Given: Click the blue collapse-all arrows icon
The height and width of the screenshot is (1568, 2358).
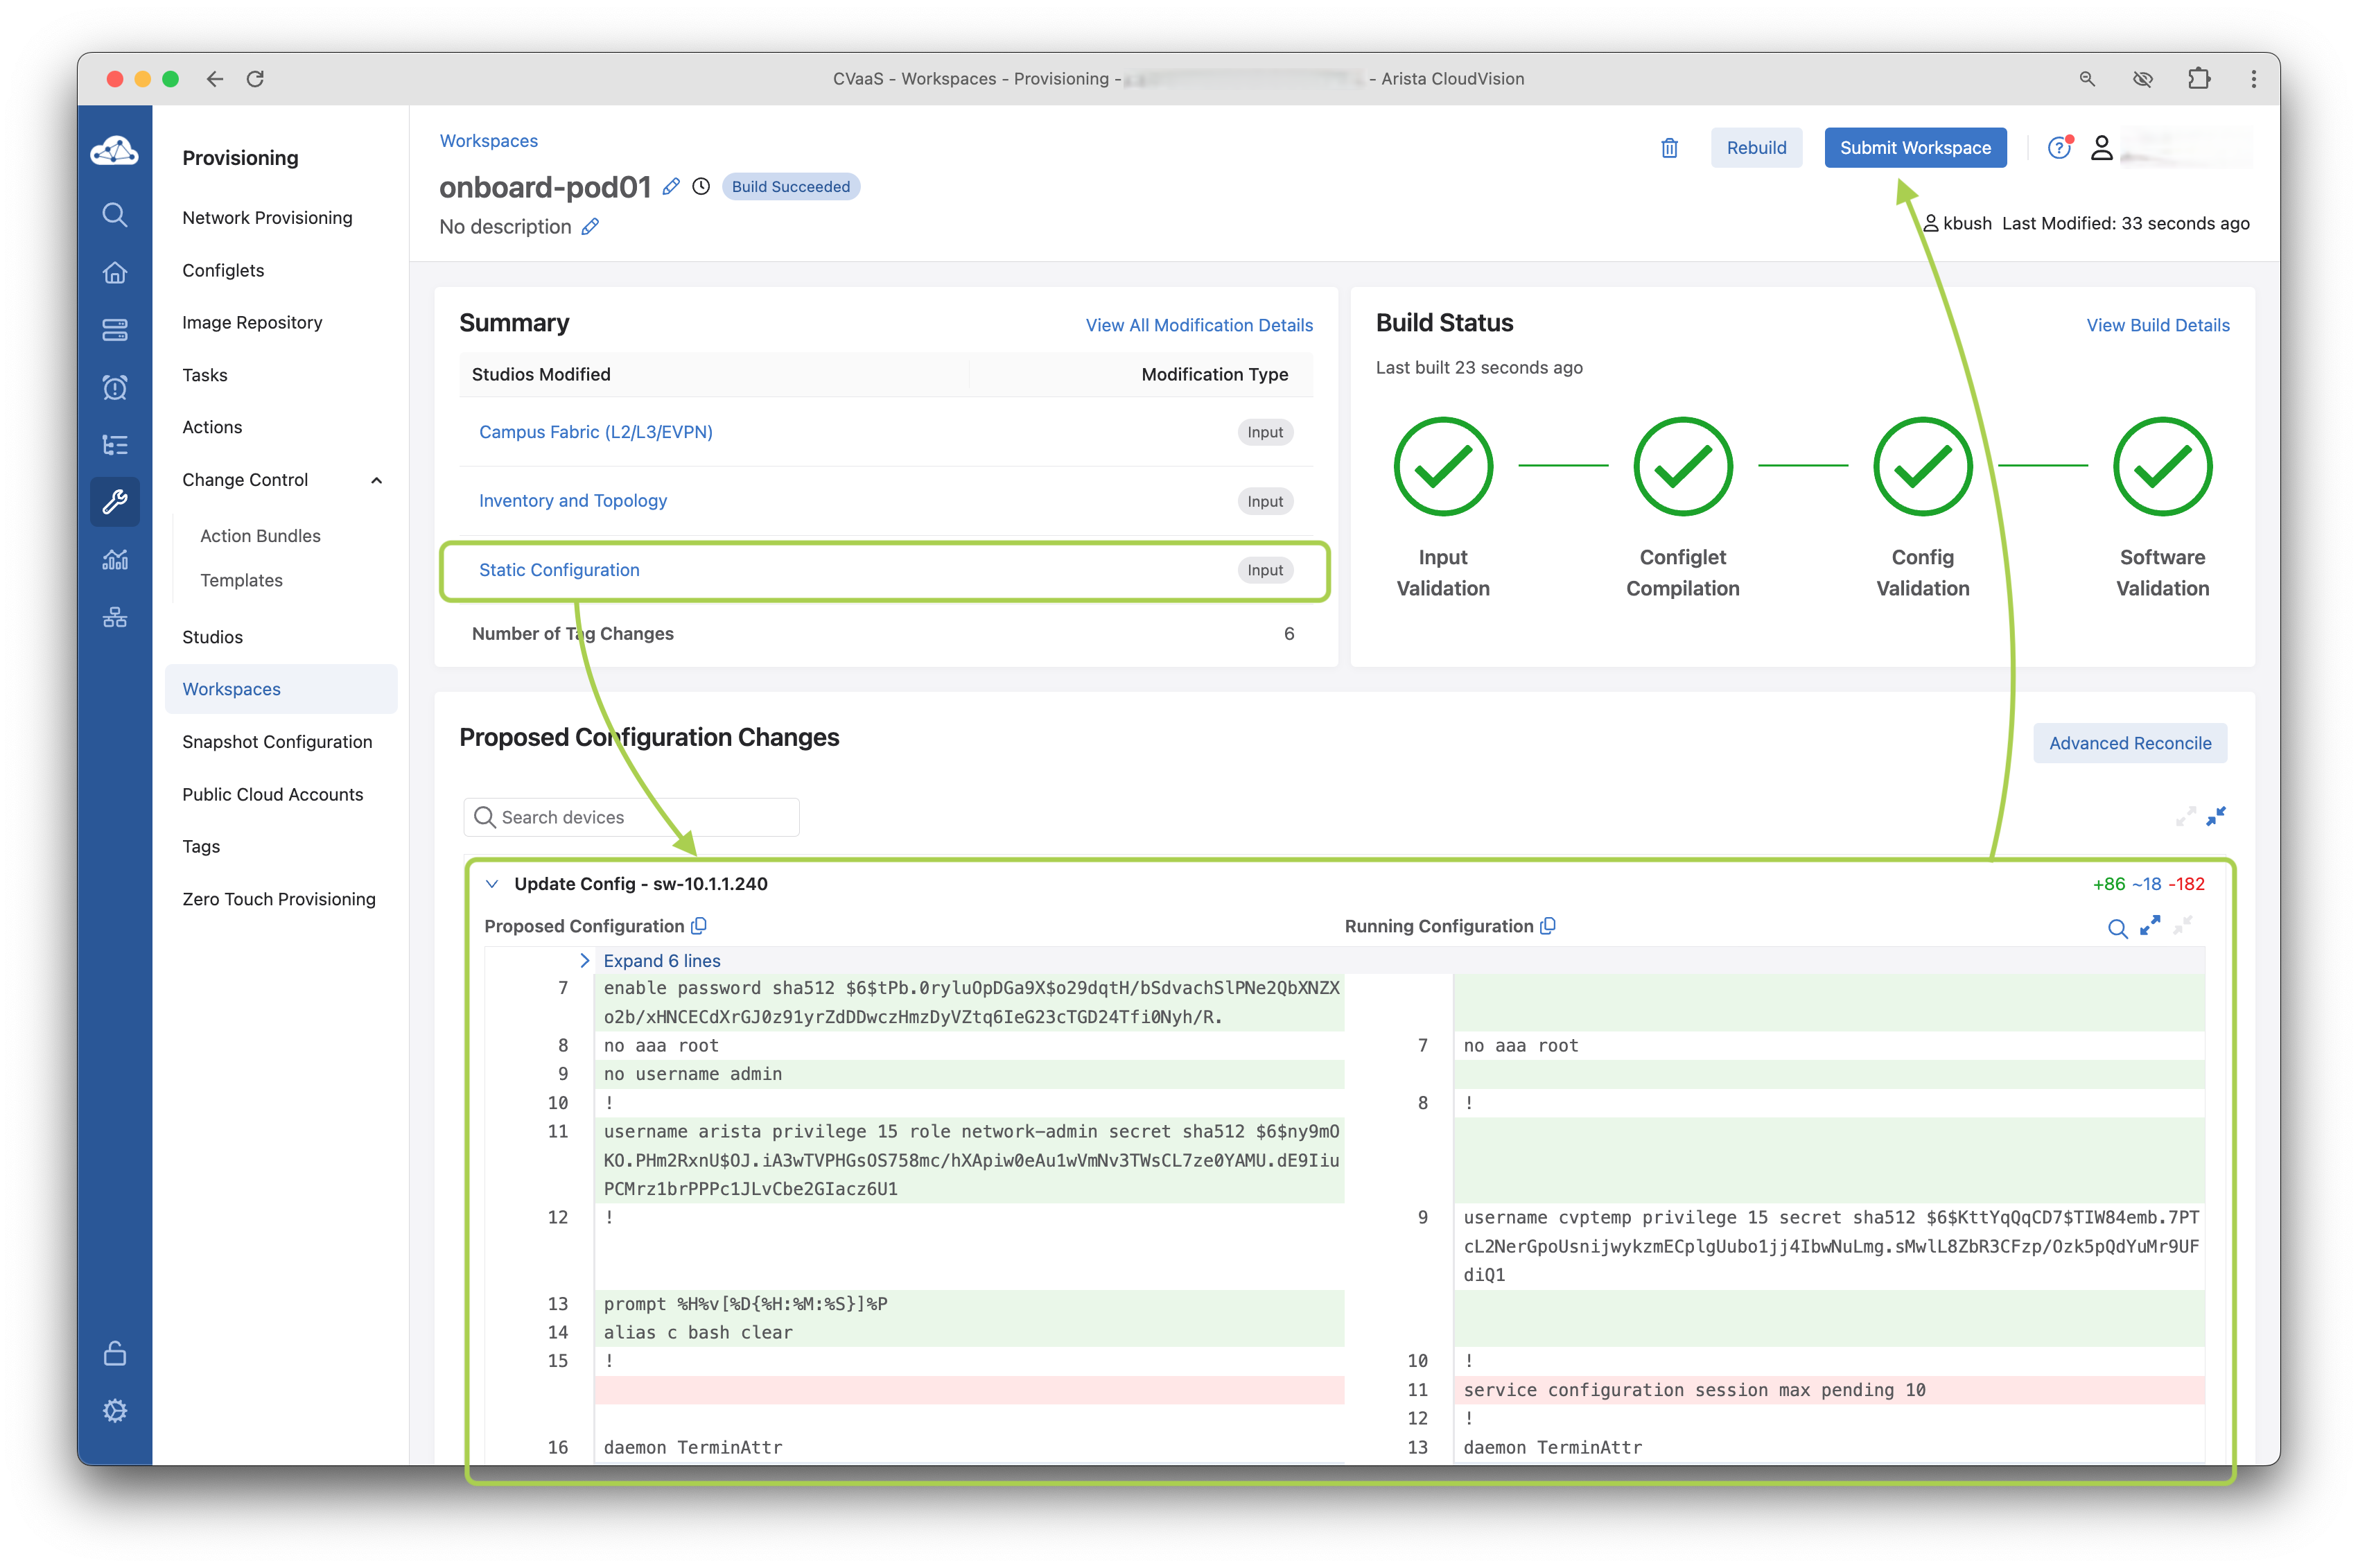Looking at the screenshot, I should point(2216,816).
